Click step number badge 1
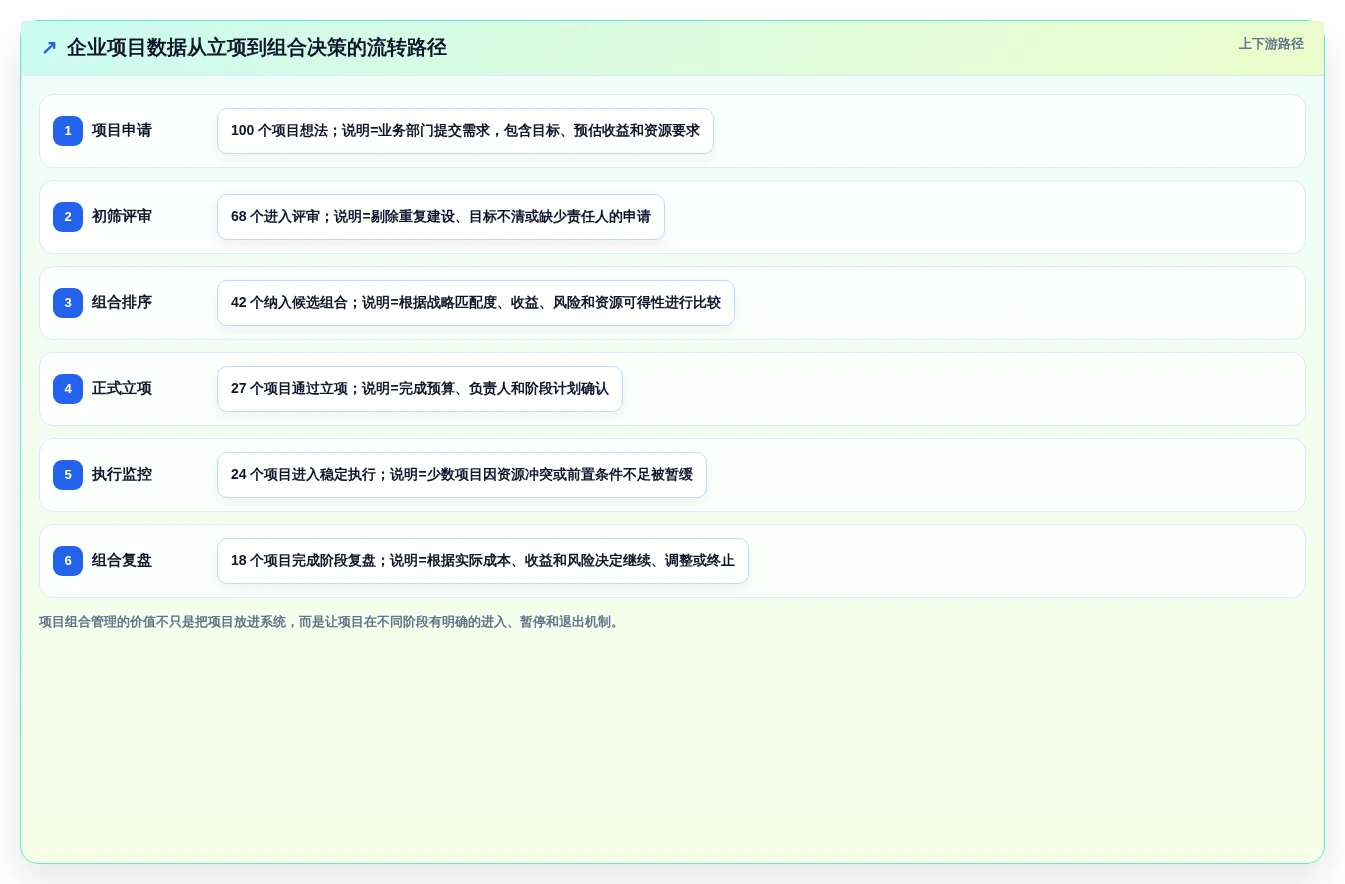The image size is (1345, 884). (x=68, y=131)
